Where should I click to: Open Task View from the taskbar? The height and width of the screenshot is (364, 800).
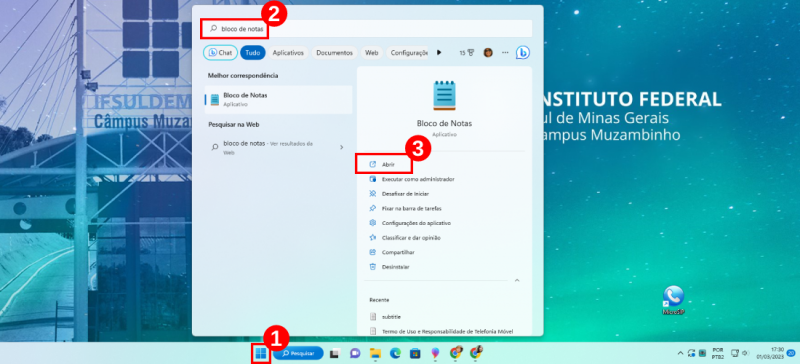335,353
